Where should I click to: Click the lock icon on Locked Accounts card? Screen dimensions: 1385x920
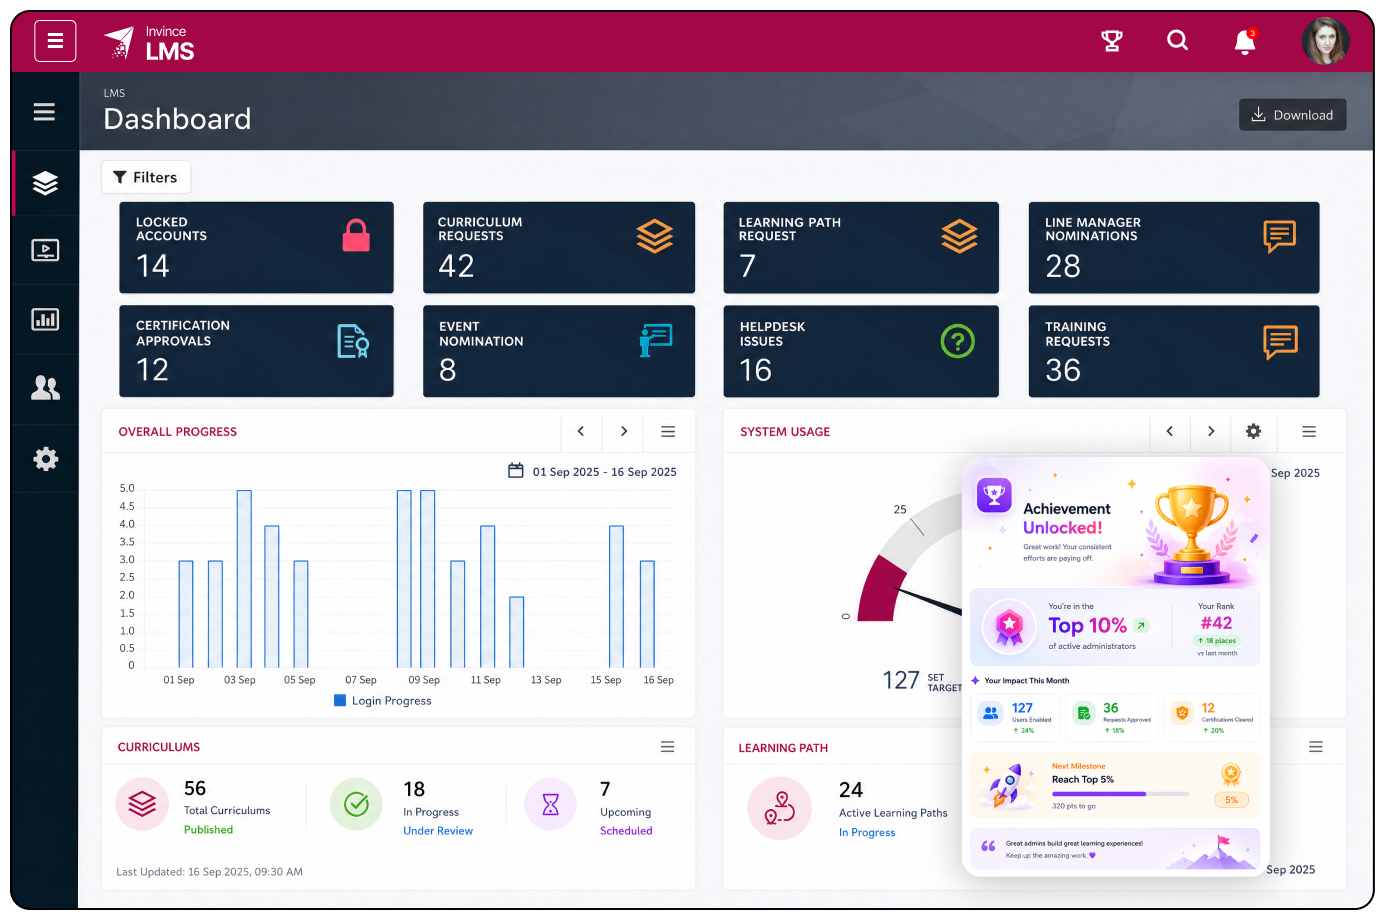(x=356, y=236)
